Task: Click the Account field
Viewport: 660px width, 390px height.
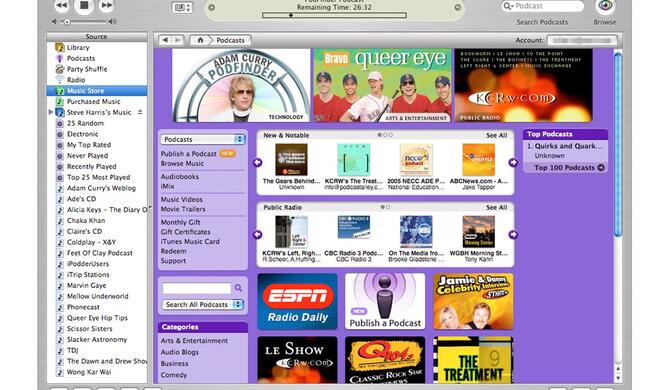Action: pos(582,40)
